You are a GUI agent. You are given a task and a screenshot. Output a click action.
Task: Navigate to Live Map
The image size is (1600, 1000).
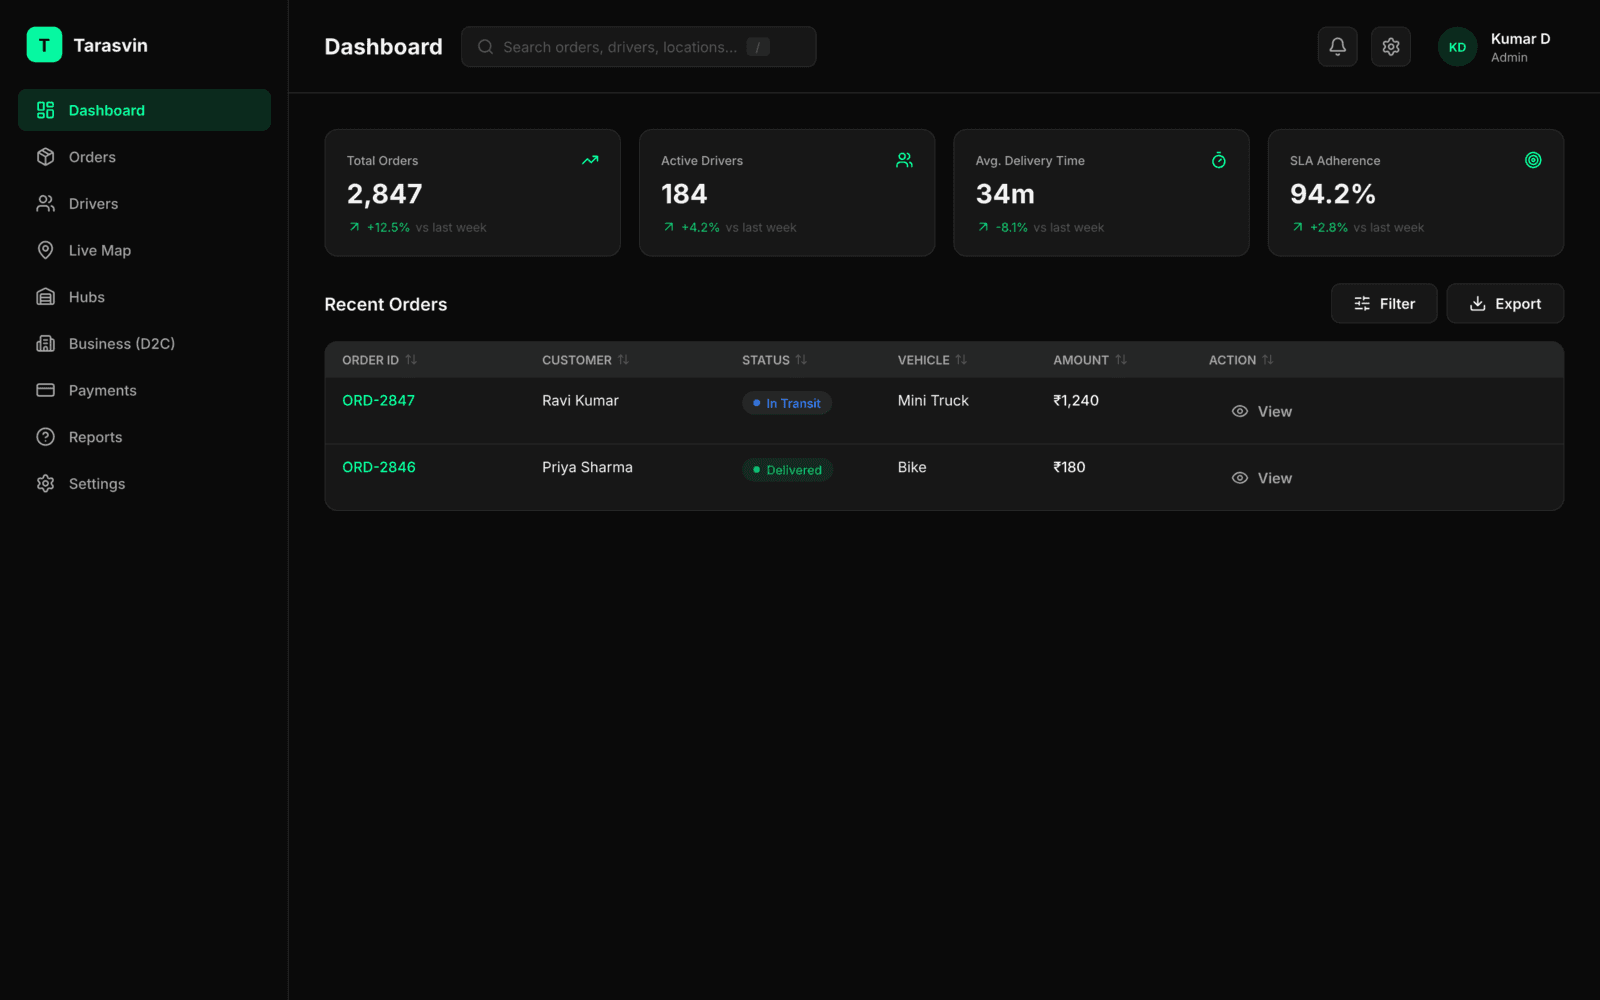click(x=144, y=250)
